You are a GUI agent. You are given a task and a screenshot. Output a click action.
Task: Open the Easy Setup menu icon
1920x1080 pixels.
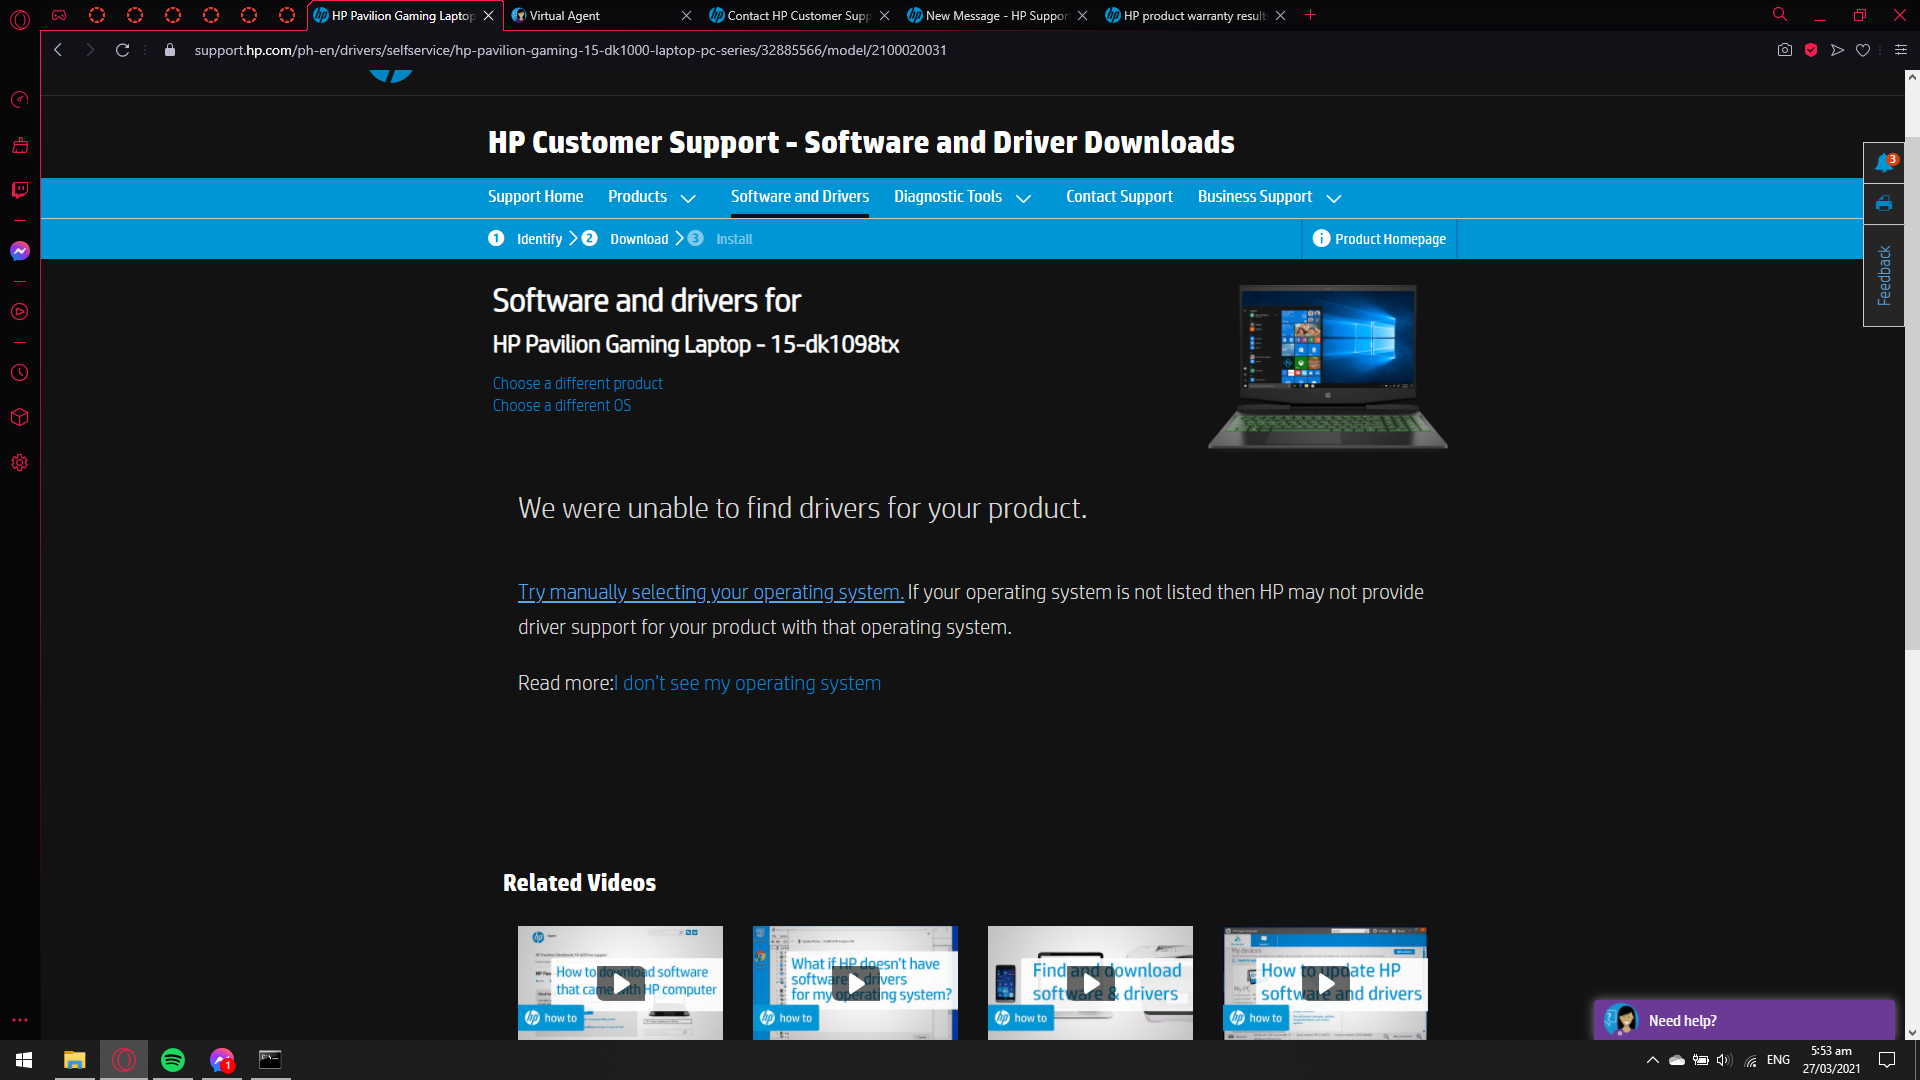tap(1901, 50)
